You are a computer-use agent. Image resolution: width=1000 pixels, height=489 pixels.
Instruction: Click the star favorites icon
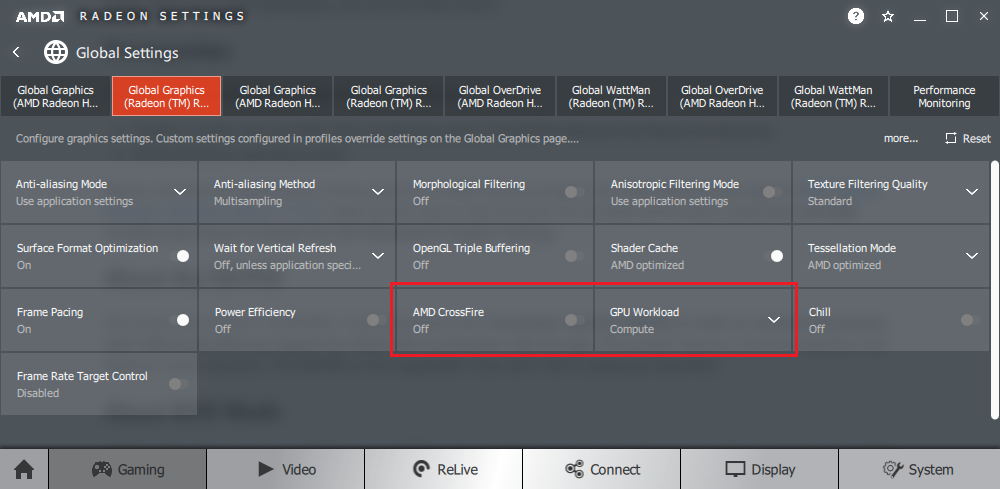pyautogui.click(x=888, y=17)
